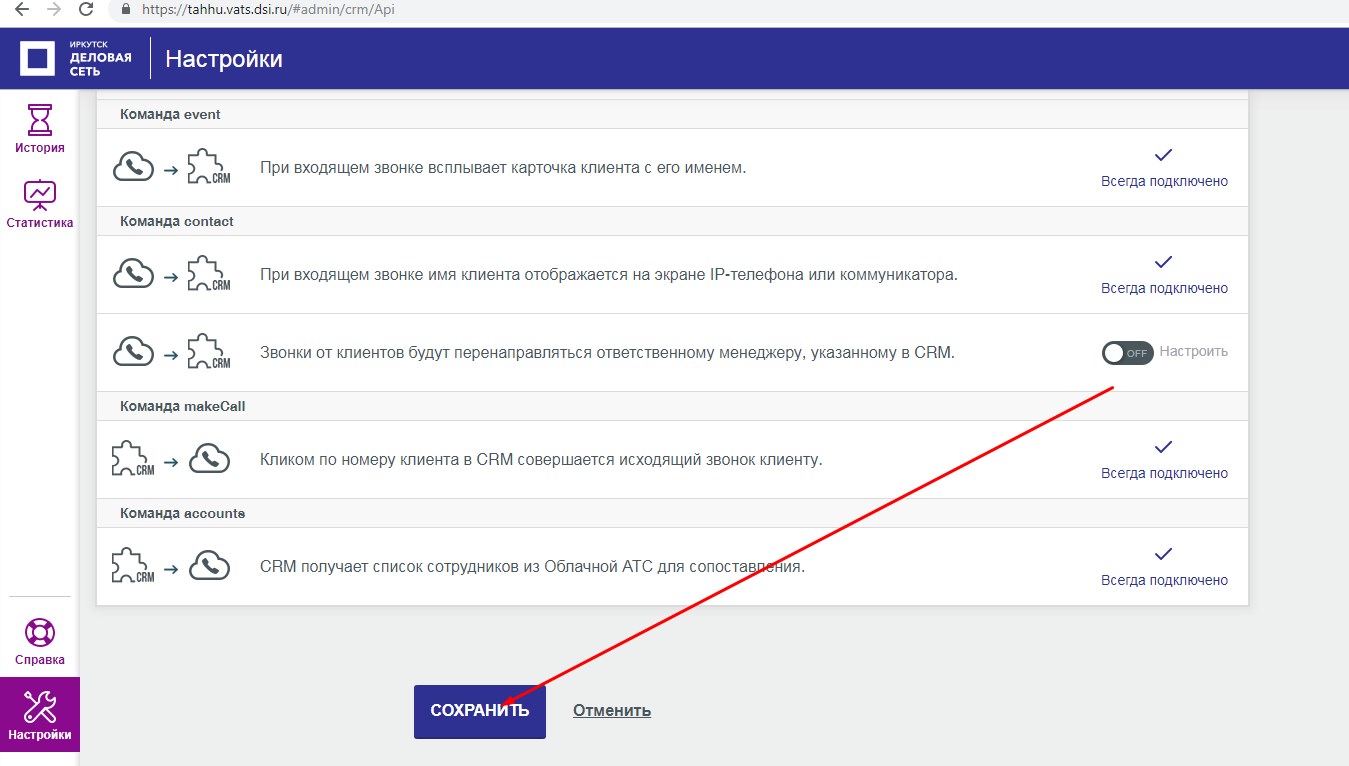Image resolution: width=1349 pixels, height=766 pixels.
Task: Click Всегда подключено in the makeCall row
Action: [x=1164, y=474]
